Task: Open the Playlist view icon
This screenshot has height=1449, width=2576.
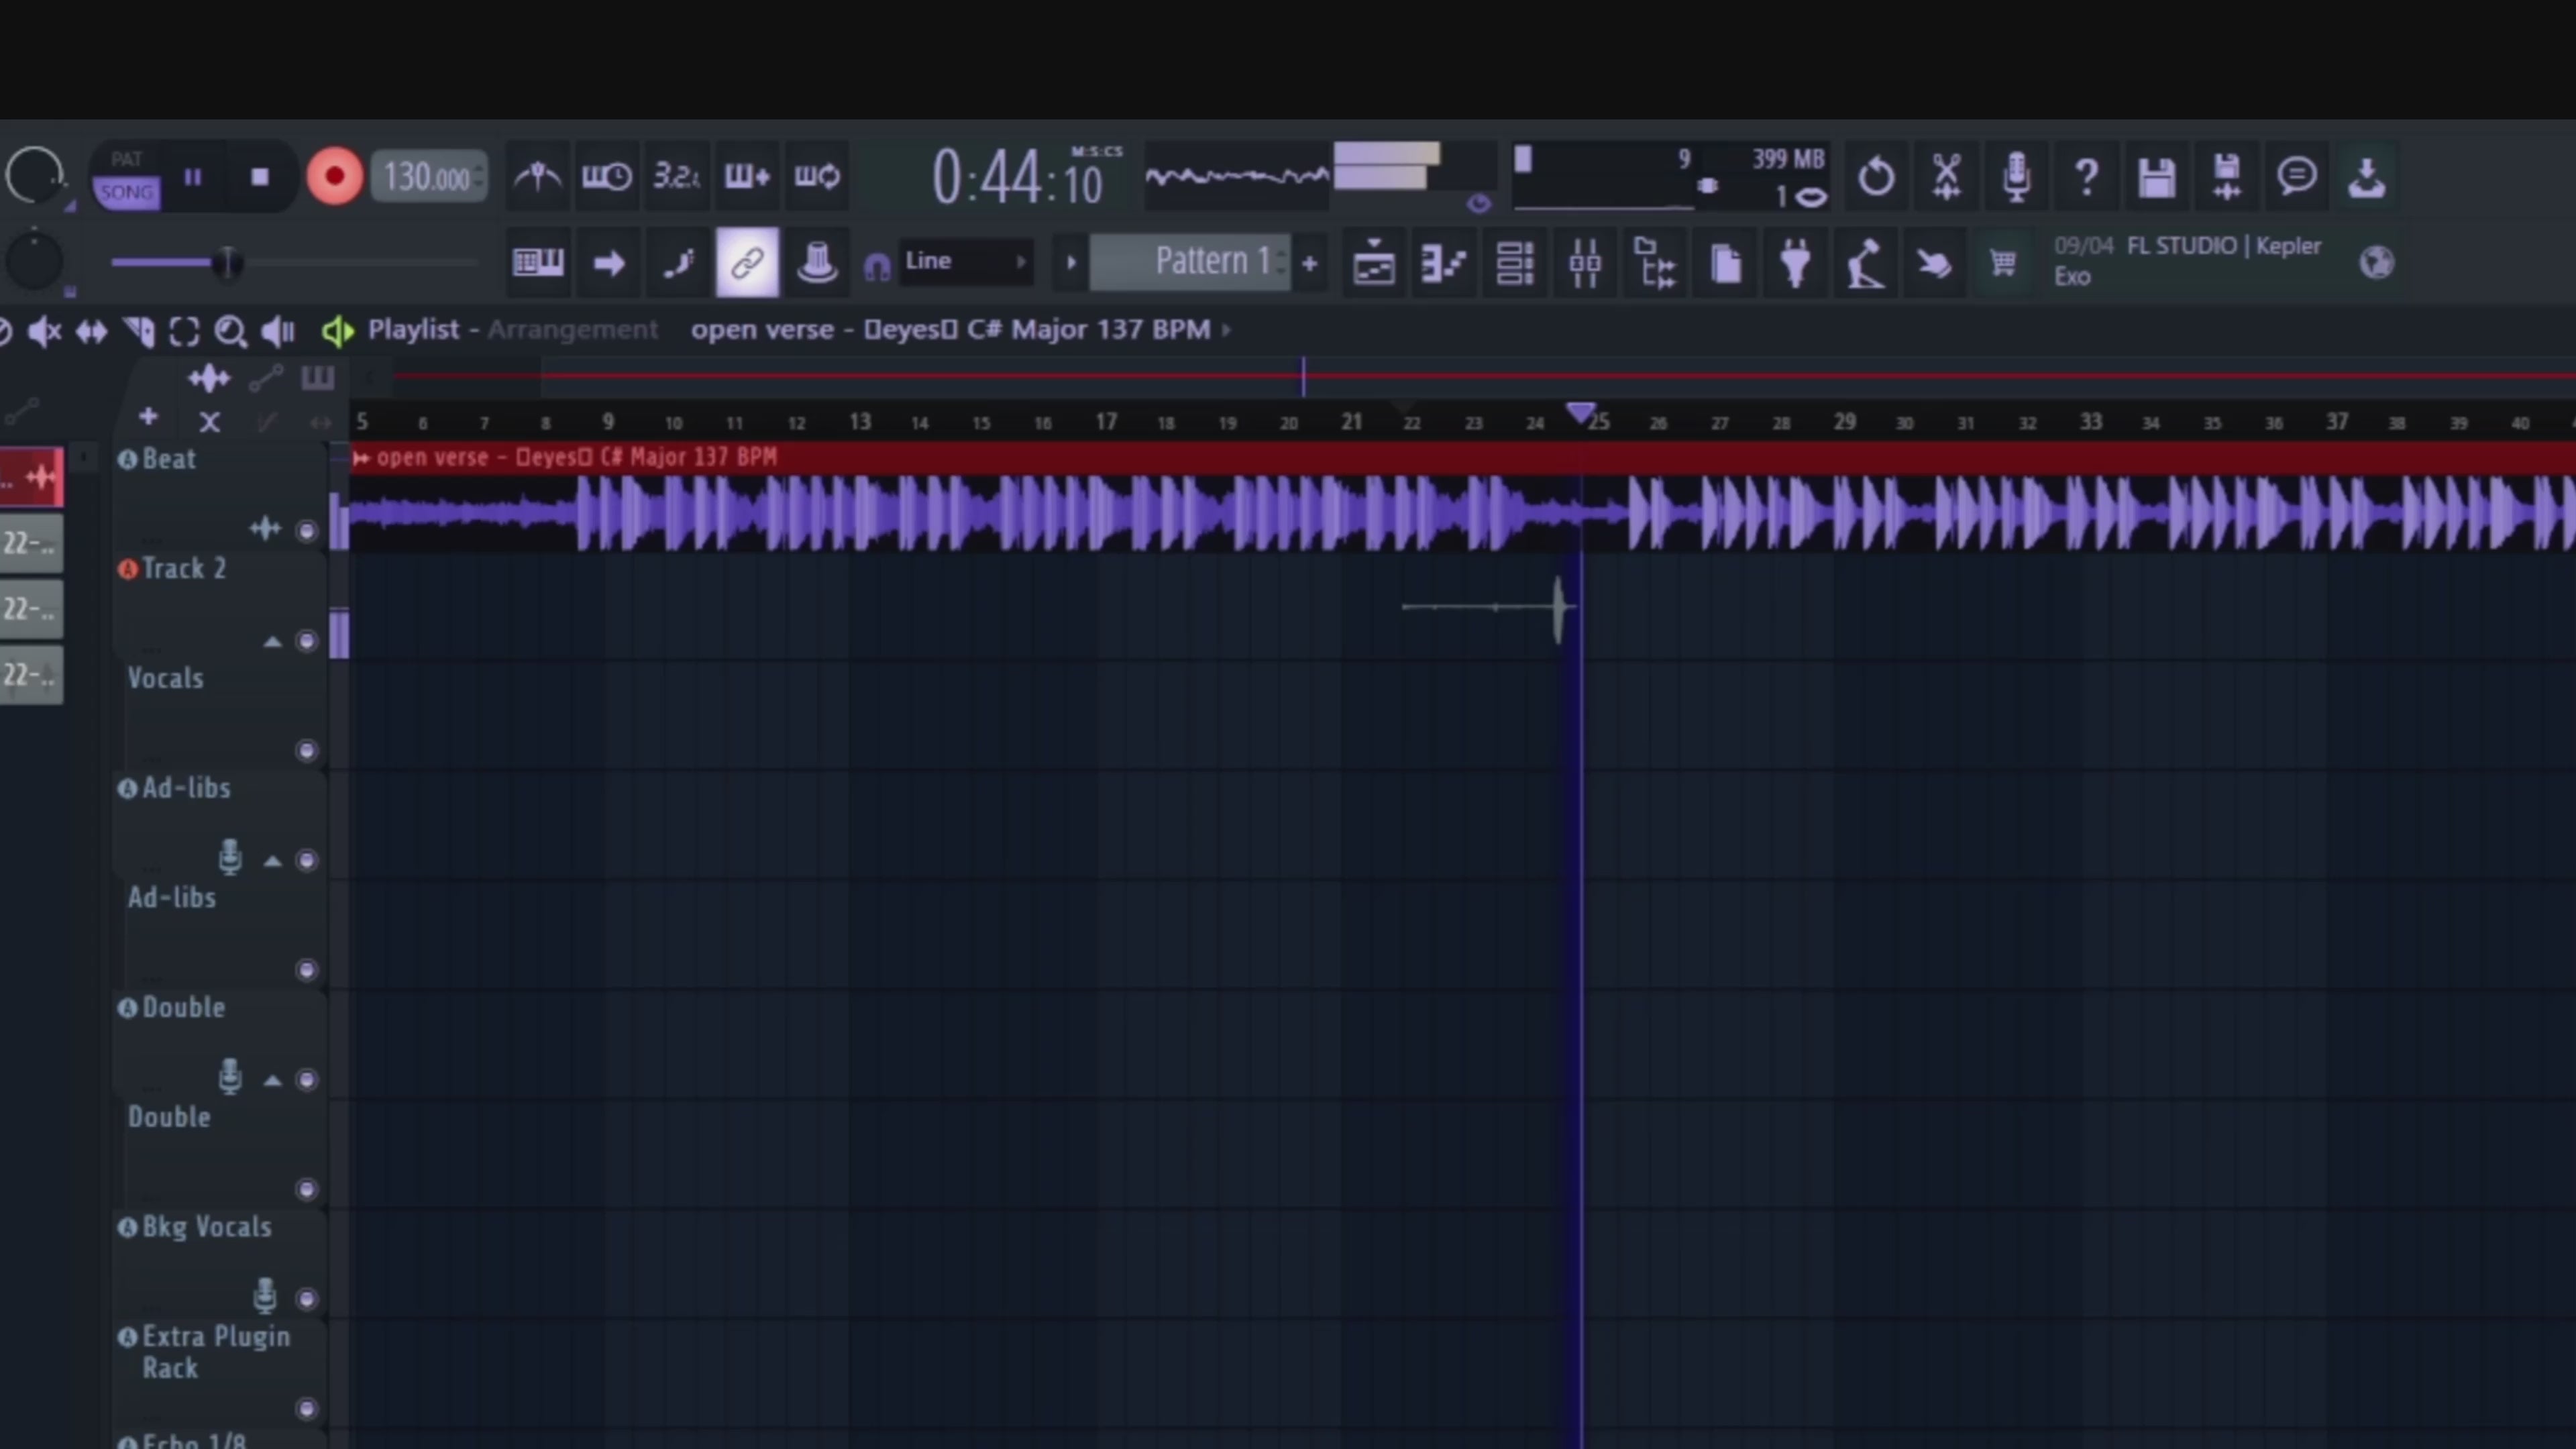Action: (x=1374, y=263)
